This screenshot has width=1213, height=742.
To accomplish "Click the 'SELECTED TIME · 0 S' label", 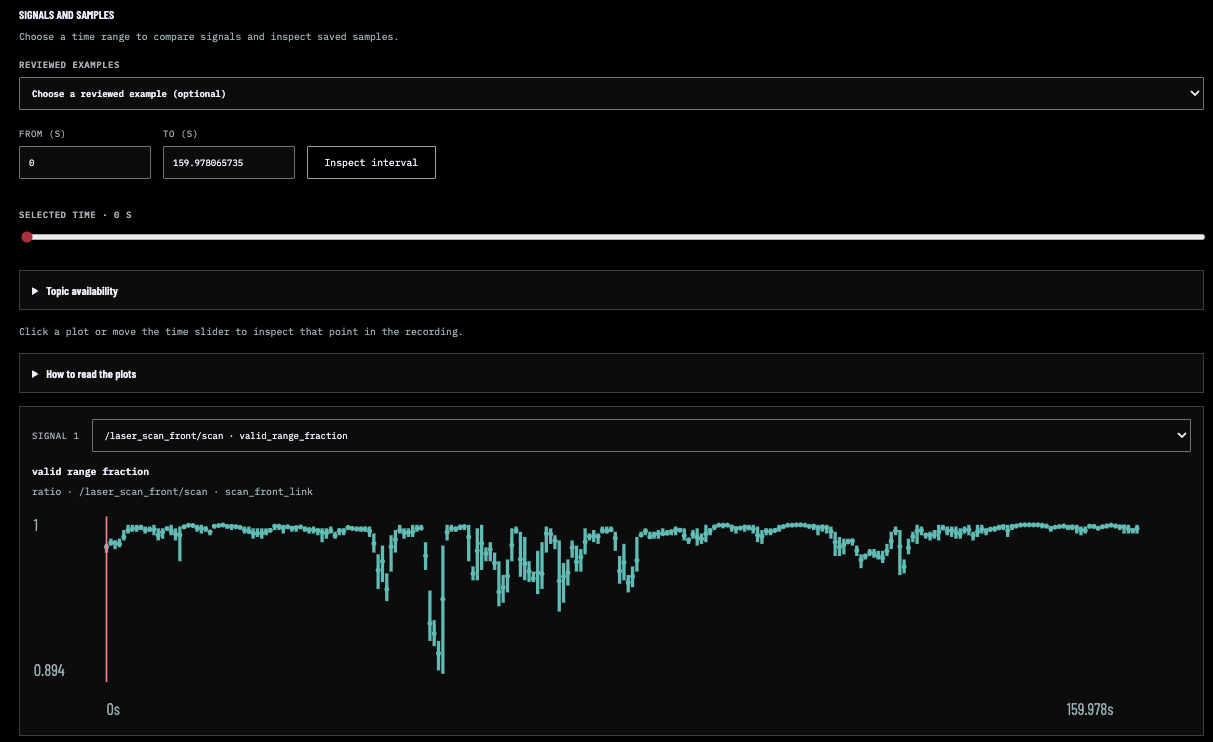I will tap(75, 215).
